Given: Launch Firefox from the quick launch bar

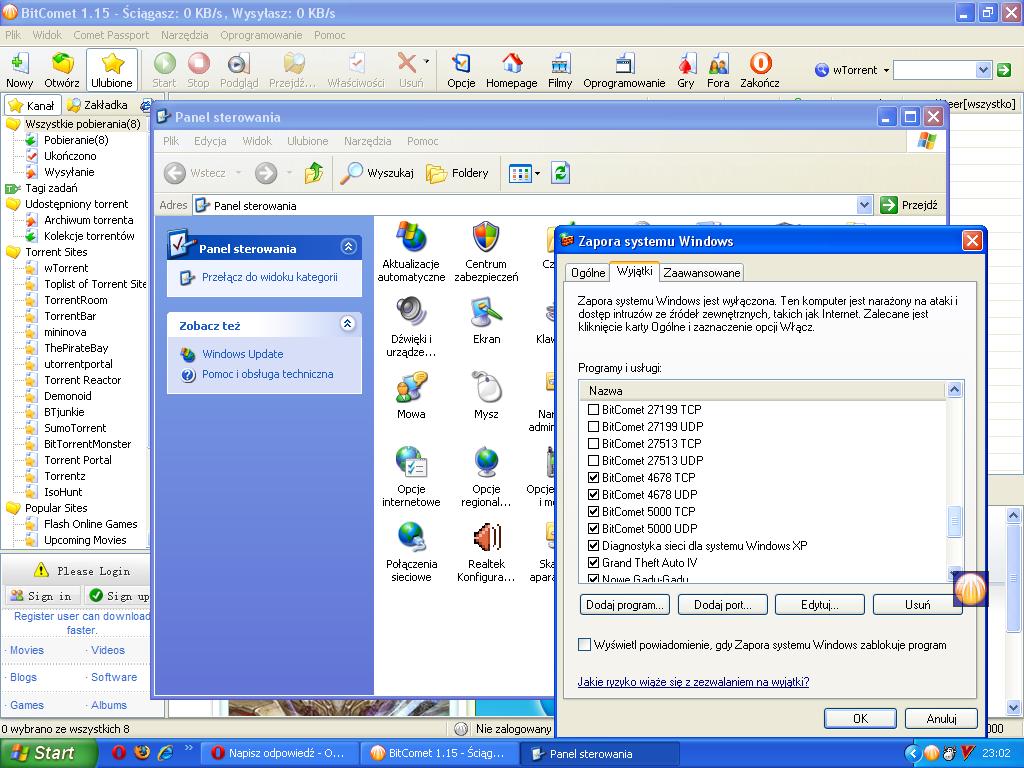Looking at the screenshot, I should 142,752.
